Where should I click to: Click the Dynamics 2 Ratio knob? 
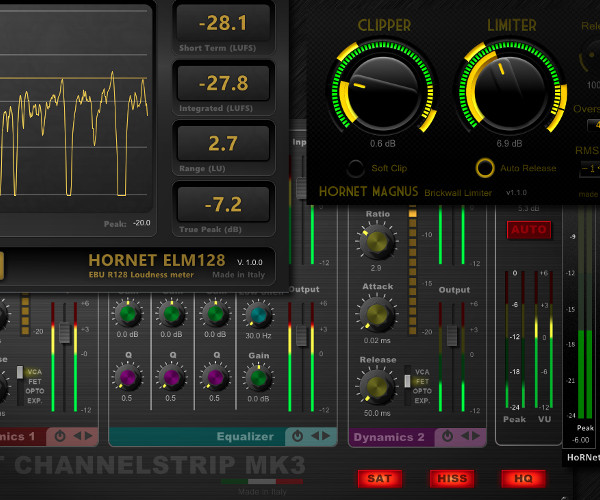pos(377,241)
